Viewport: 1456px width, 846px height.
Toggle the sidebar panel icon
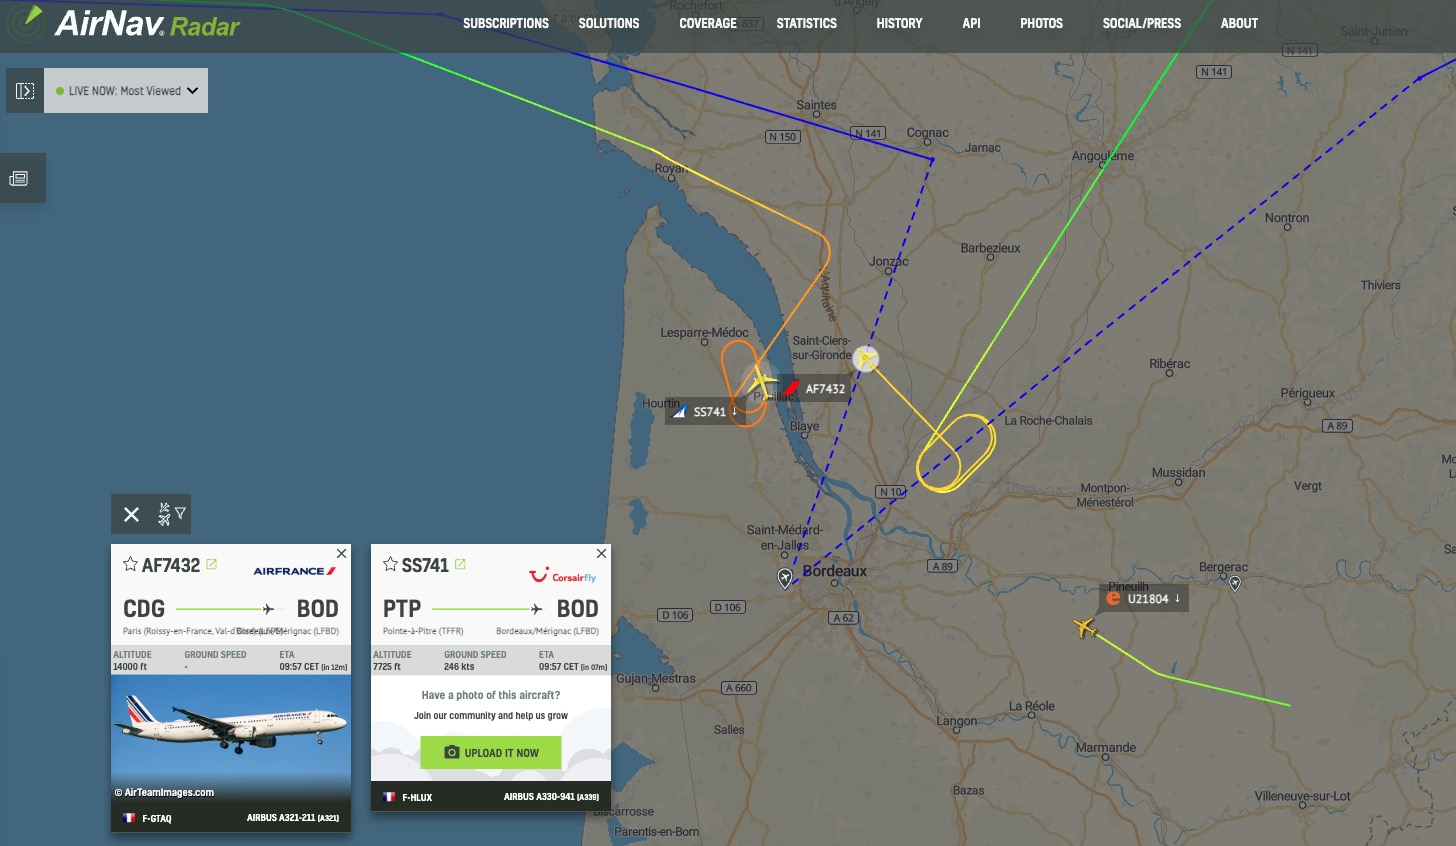pyautogui.click(x=25, y=91)
